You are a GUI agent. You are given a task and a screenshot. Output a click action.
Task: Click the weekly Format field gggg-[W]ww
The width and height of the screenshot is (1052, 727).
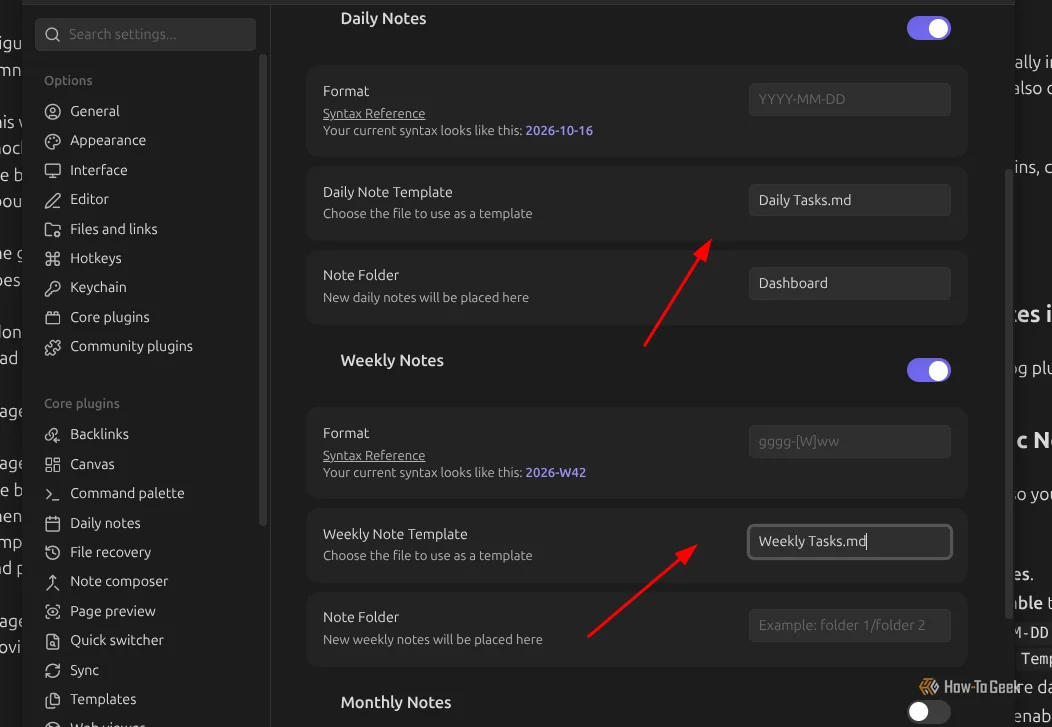pos(849,441)
